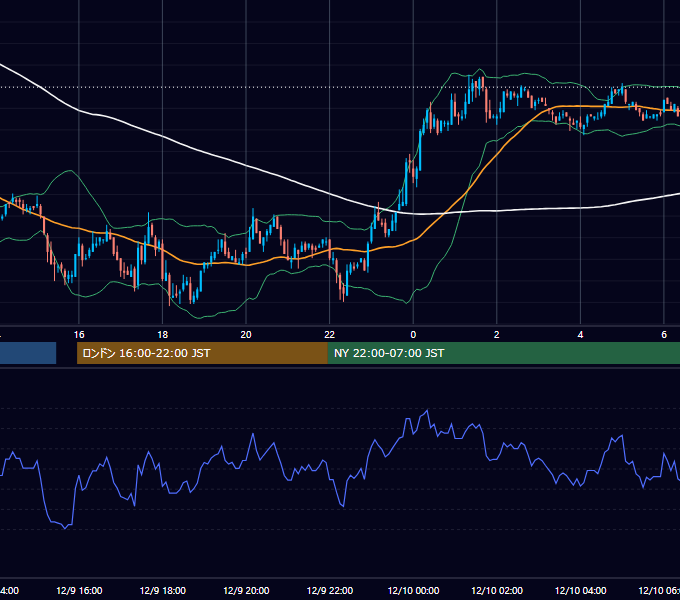The image size is (680, 600).
Task: Click the blue session bar before London
Action: click(28, 353)
